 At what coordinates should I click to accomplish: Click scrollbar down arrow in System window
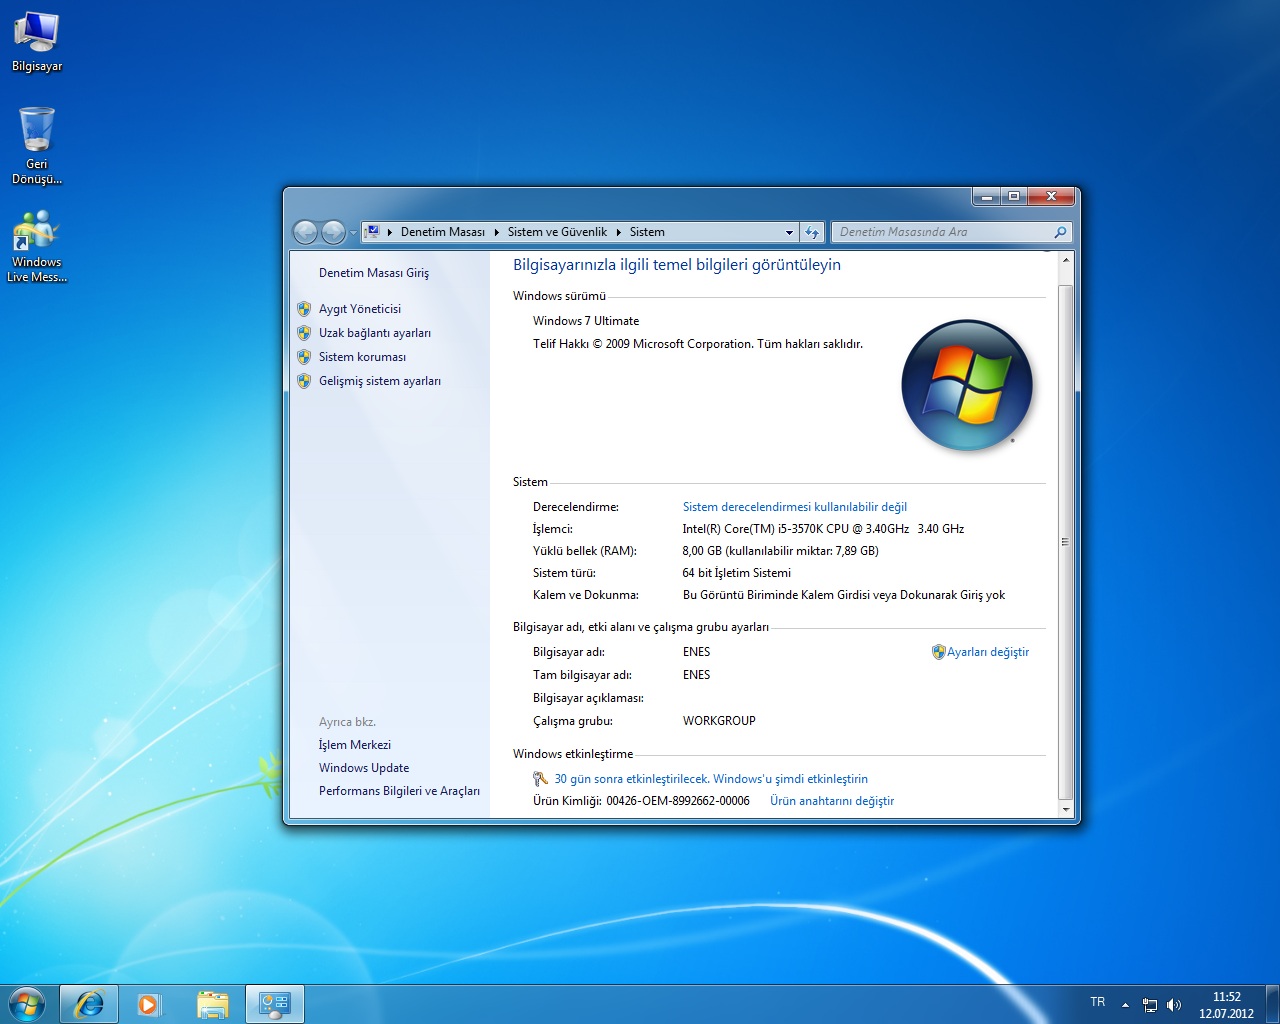pyautogui.click(x=1066, y=809)
